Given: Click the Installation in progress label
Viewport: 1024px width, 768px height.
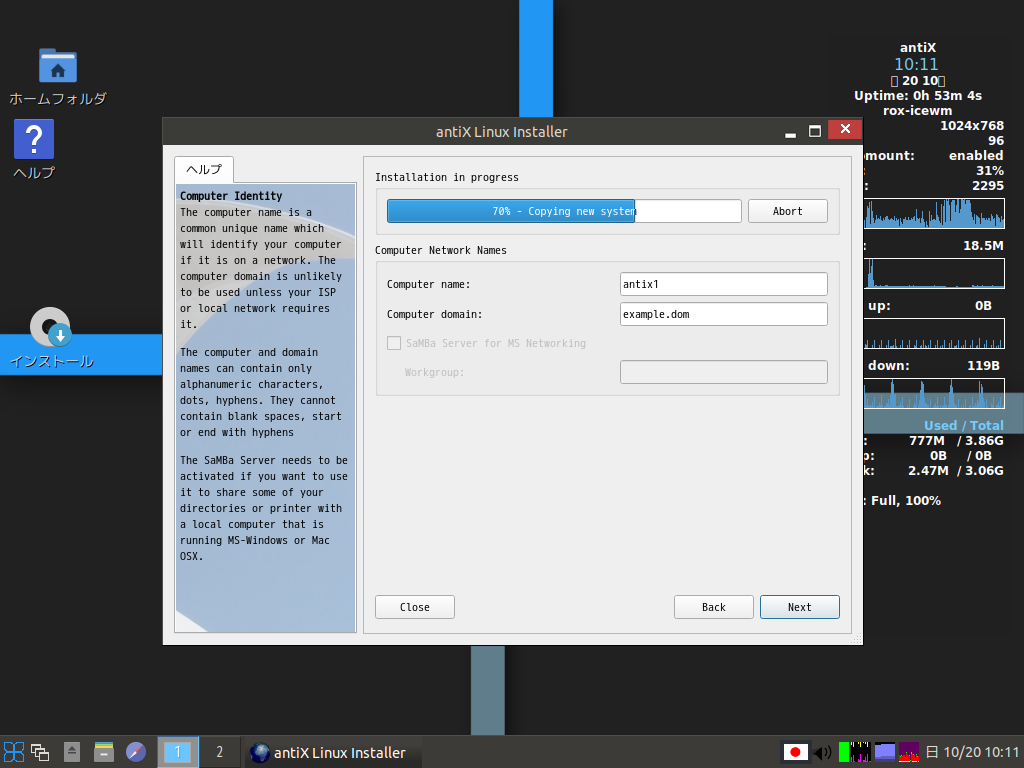Looking at the screenshot, I should pyautogui.click(x=447, y=177).
